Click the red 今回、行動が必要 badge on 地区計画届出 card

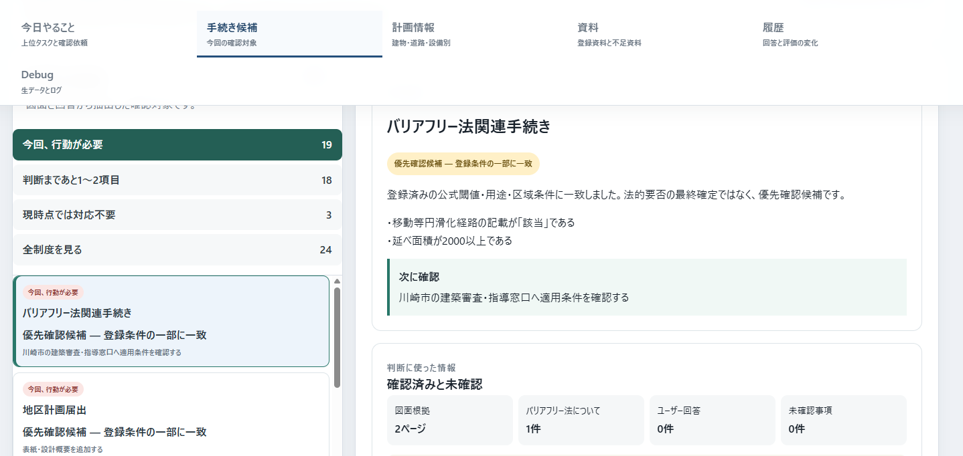tap(53, 389)
